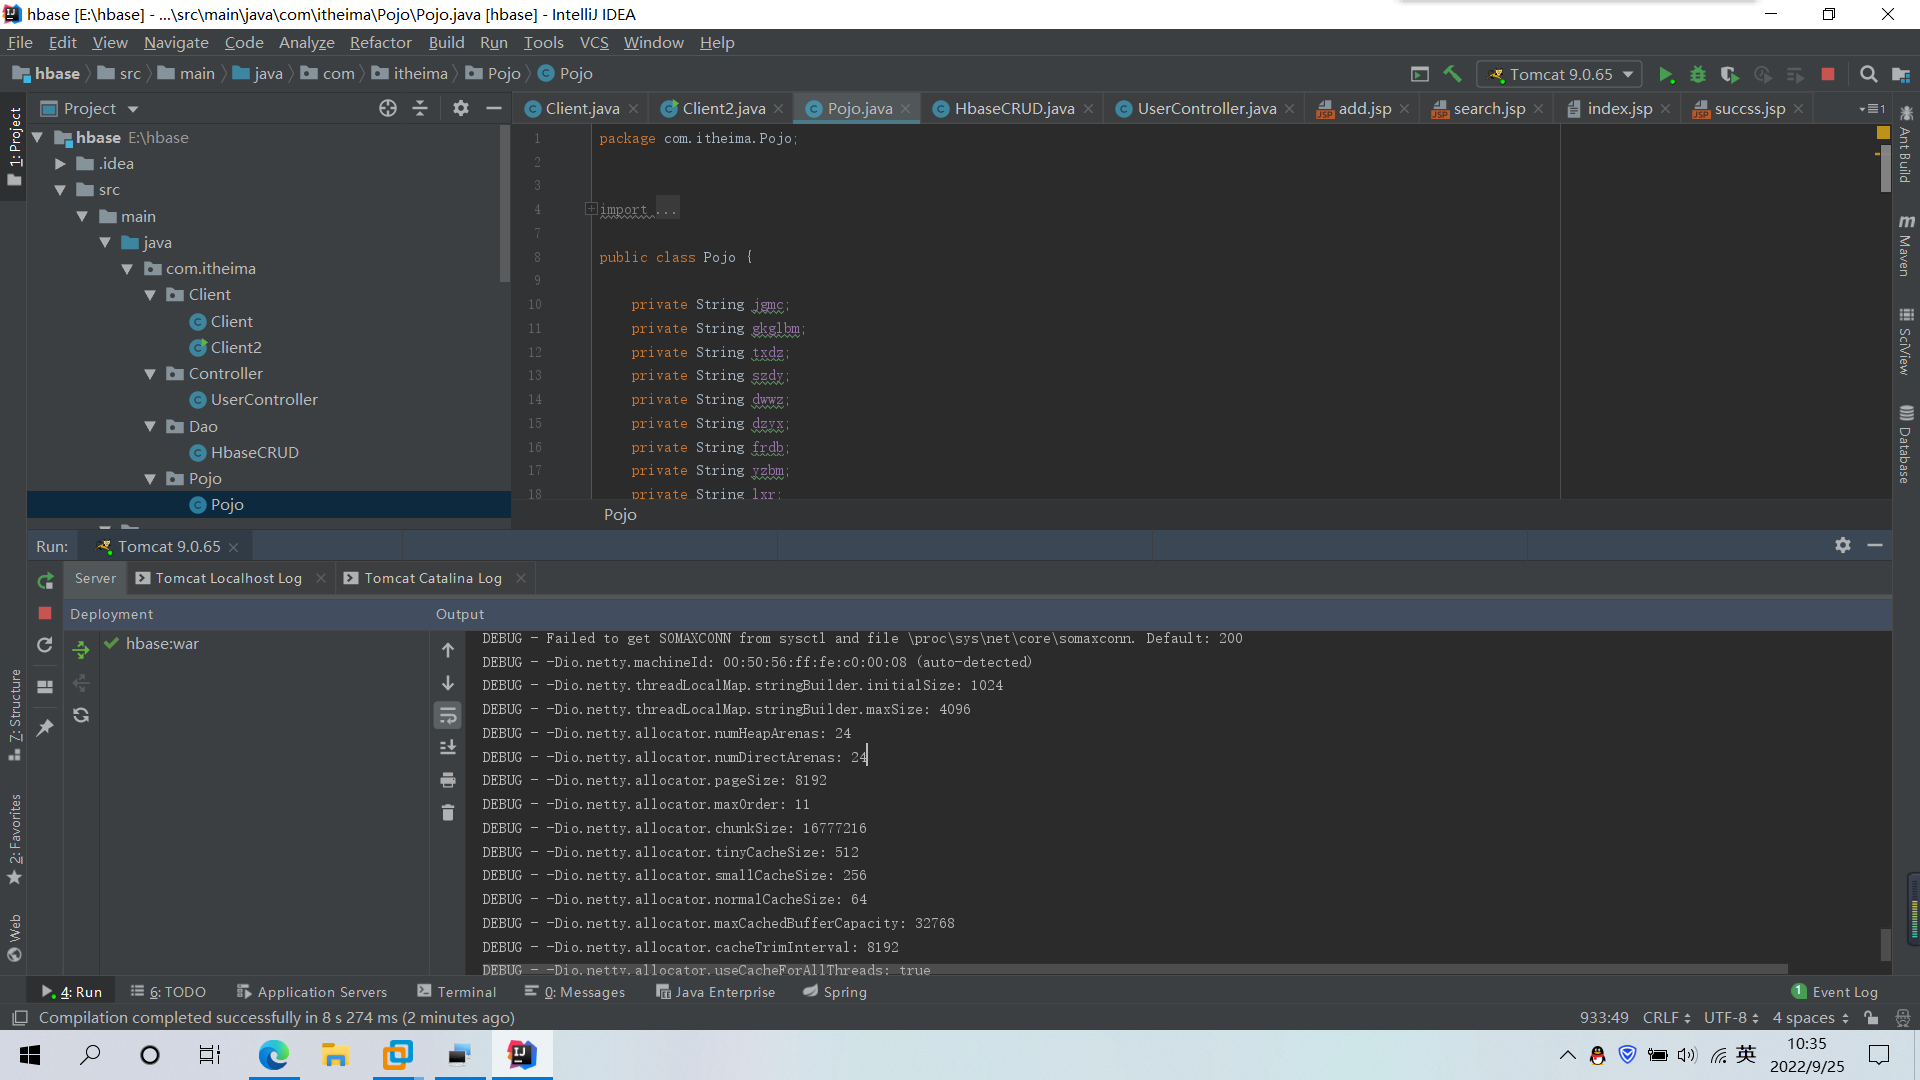Click the red Stop icon in top toolbar
1920x1080 pixels.
1828,75
